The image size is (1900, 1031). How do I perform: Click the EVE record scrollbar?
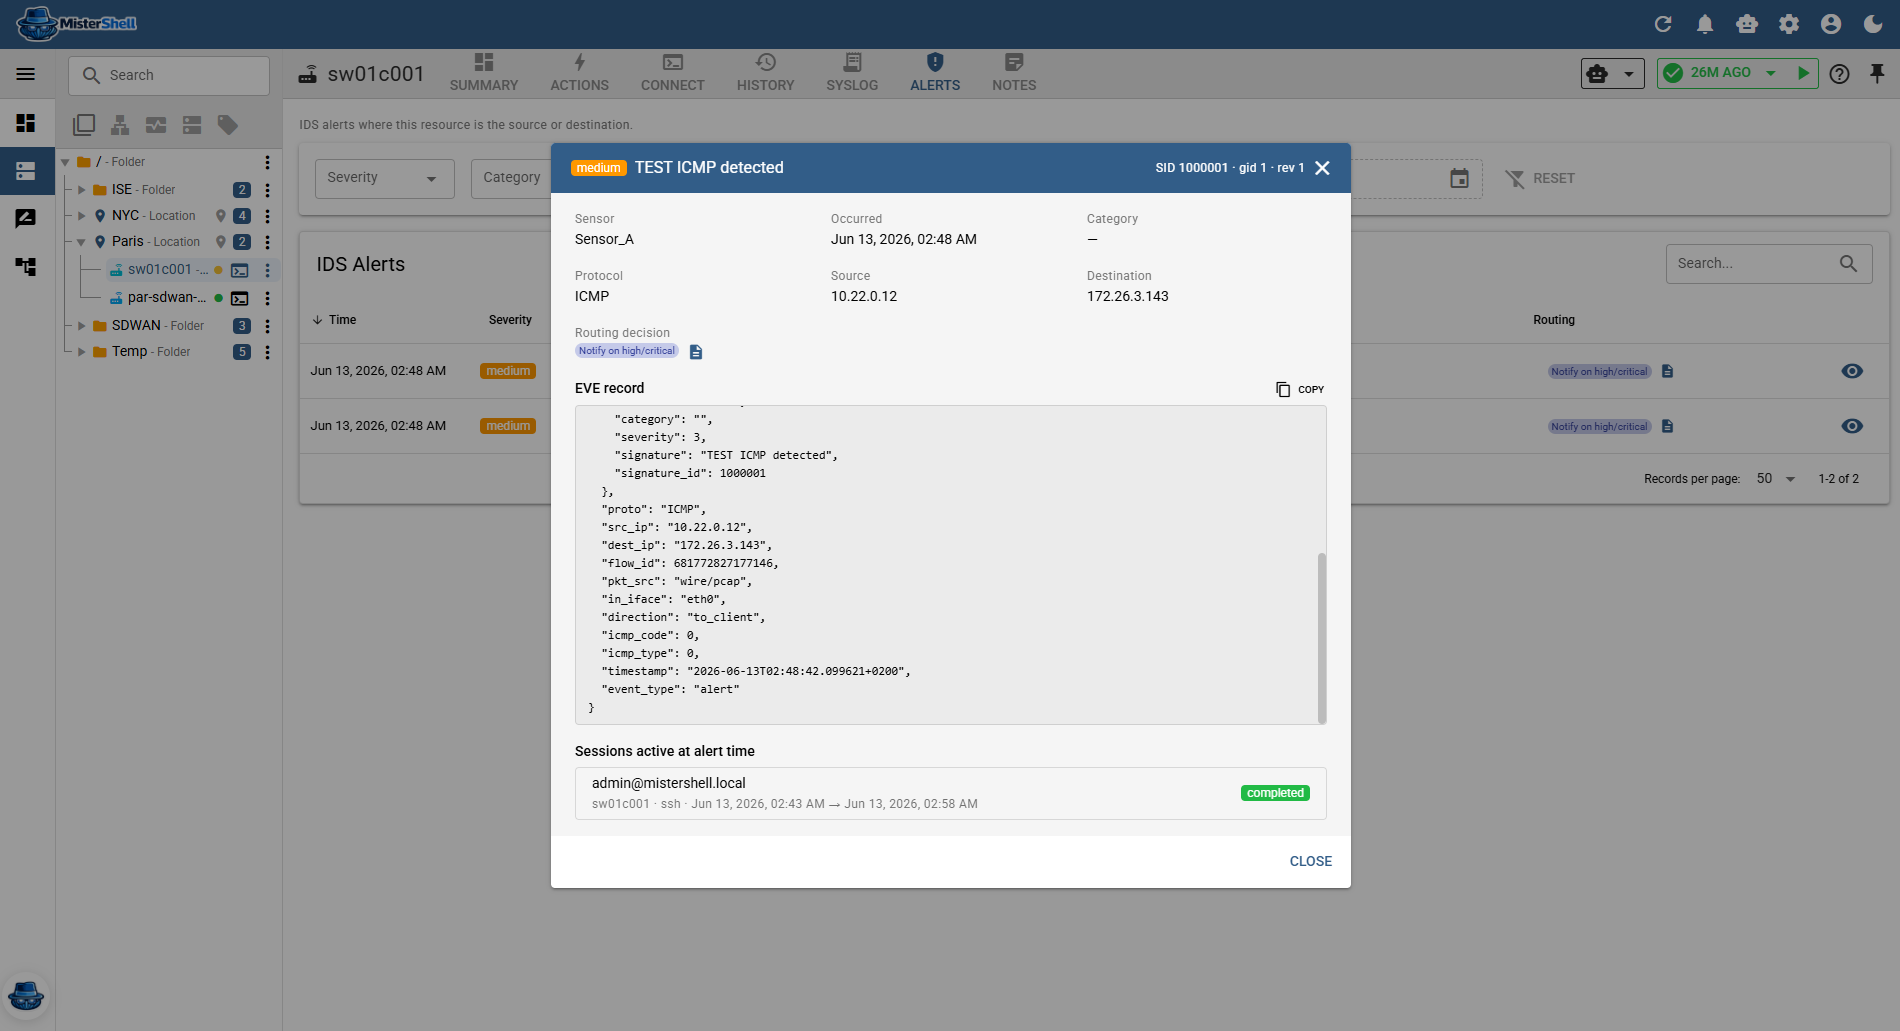[x=1322, y=637]
